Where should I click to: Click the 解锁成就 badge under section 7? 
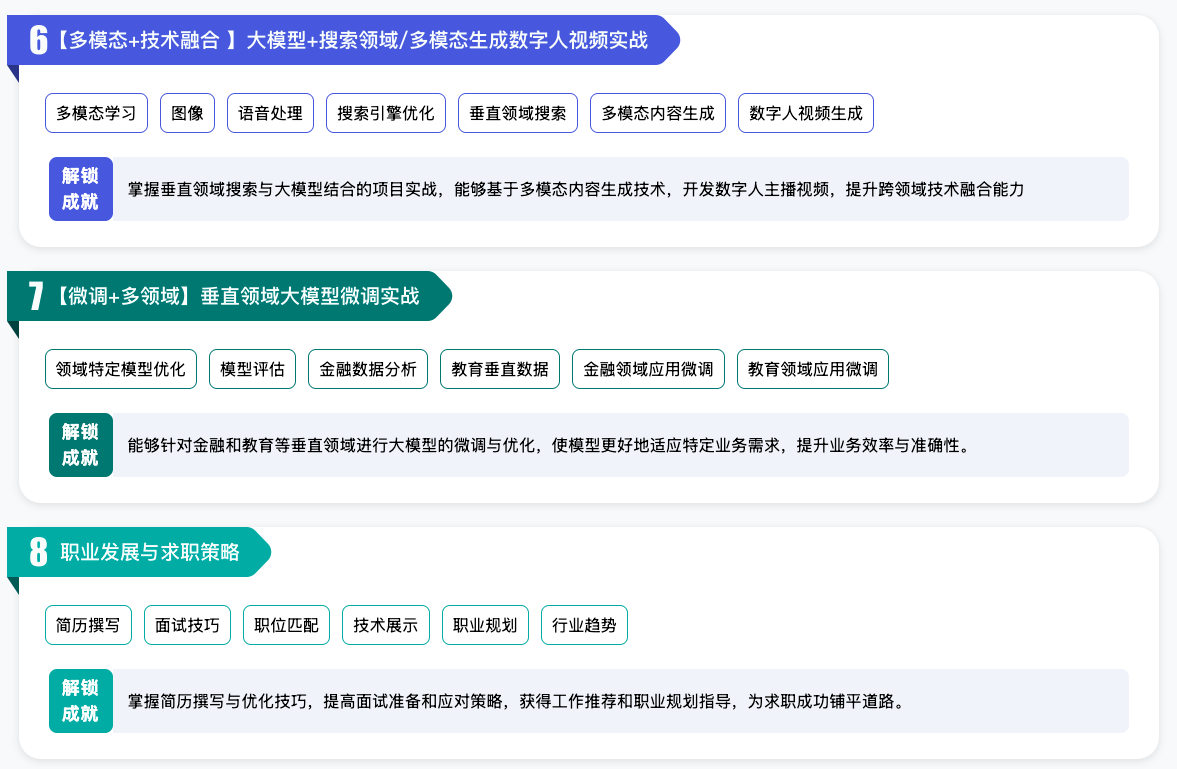pos(80,444)
